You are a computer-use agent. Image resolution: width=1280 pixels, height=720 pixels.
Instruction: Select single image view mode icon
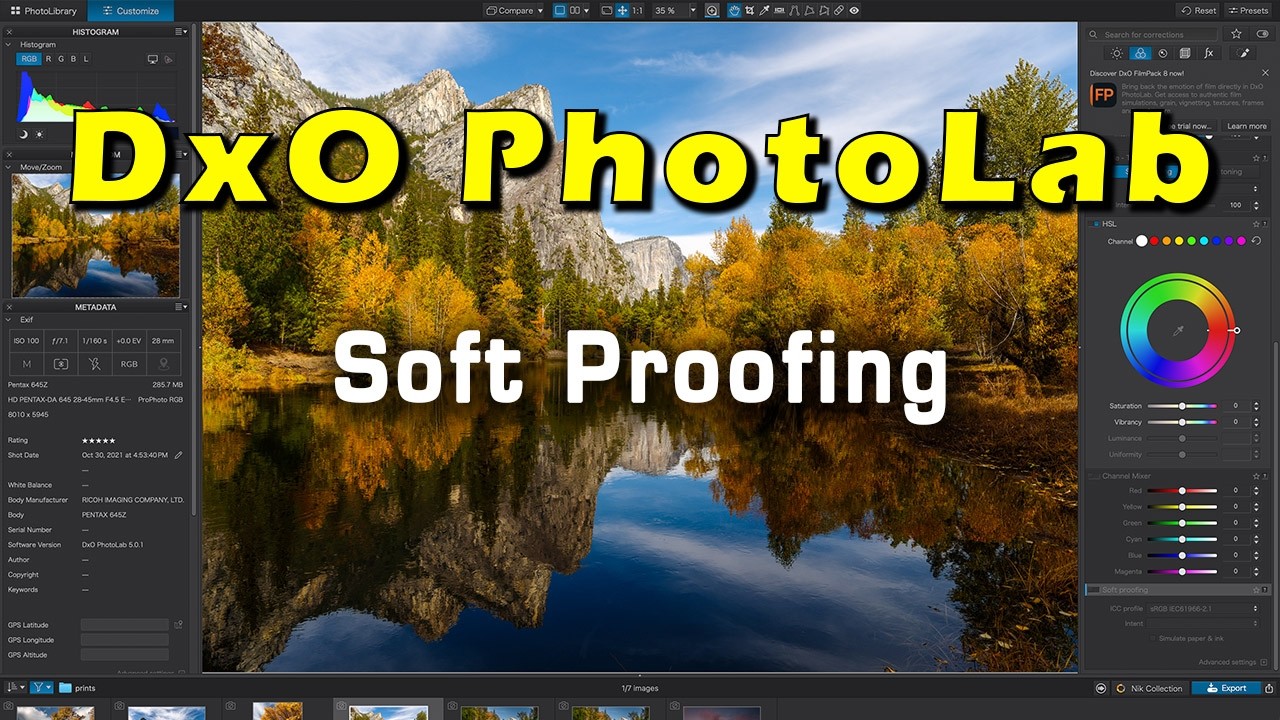pos(559,10)
